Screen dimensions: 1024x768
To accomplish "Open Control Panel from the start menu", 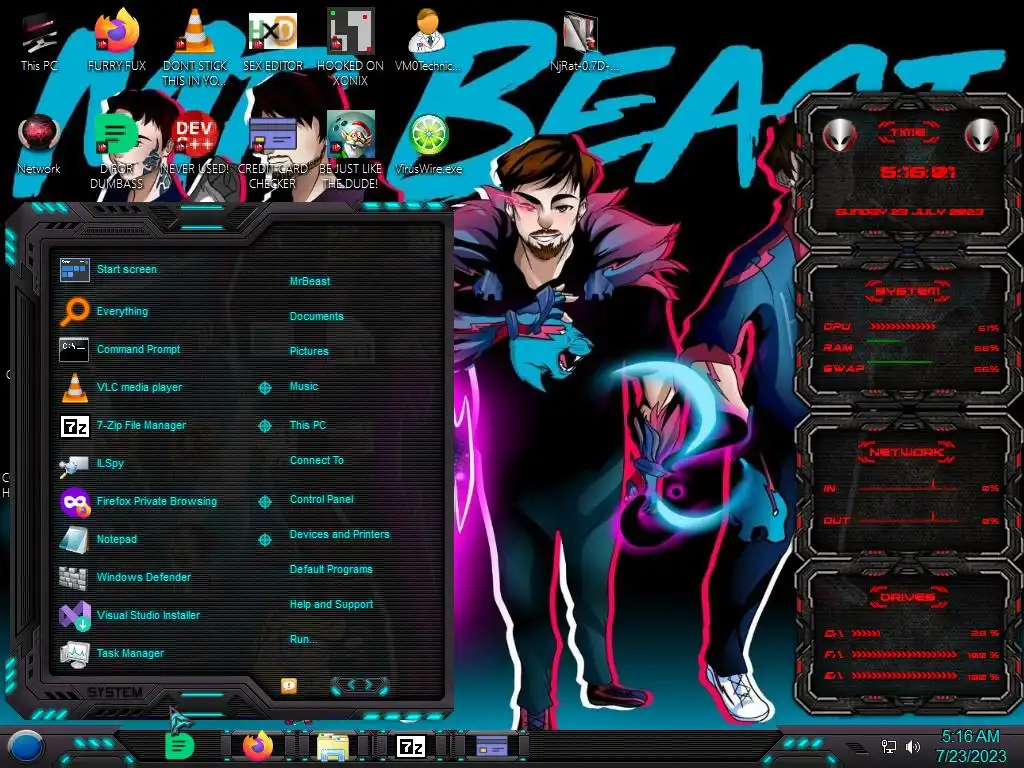I will [x=321, y=500].
